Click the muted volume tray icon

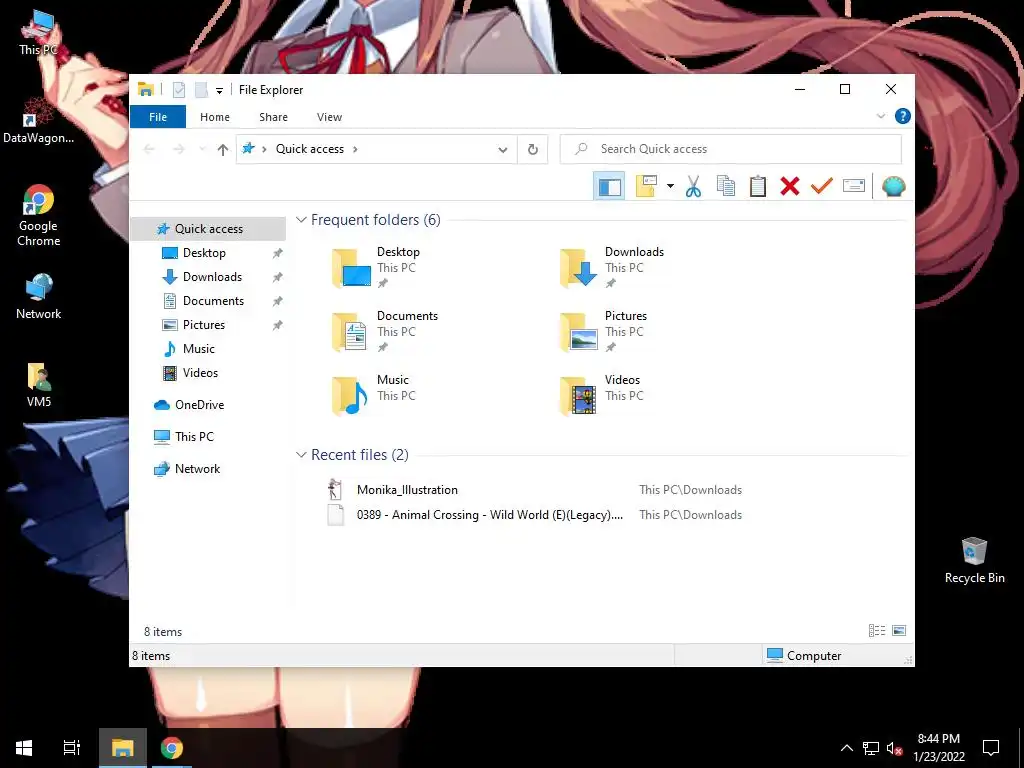(895, 748)
